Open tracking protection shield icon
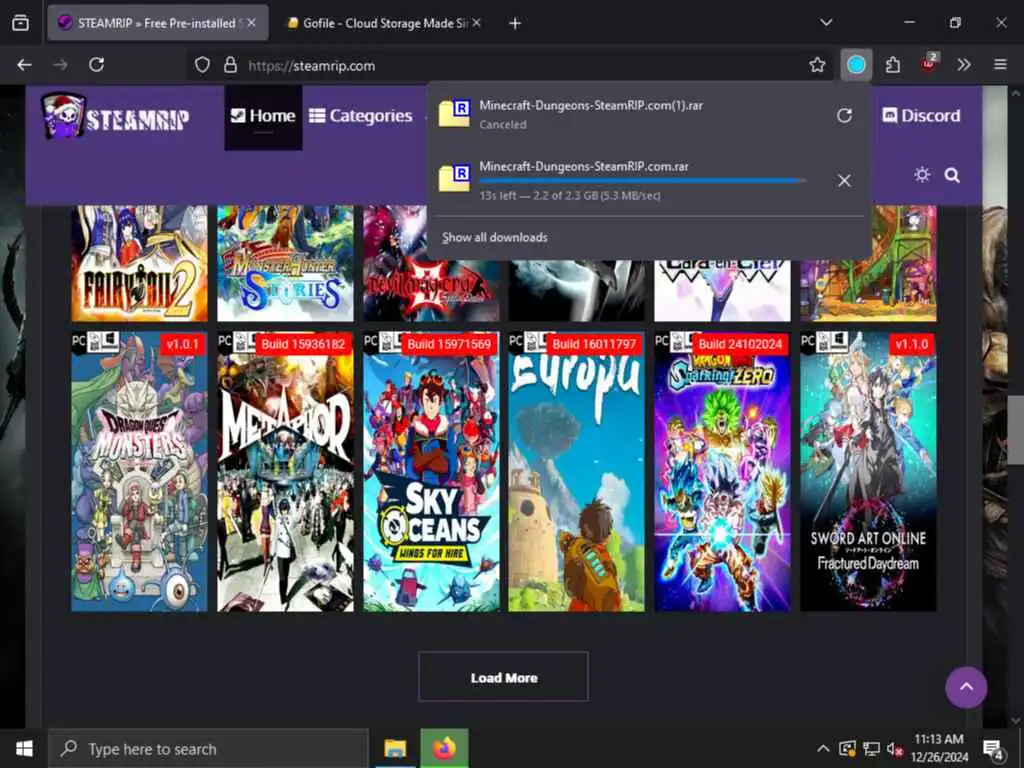The width and height of the screenshot is (1024, 768). [x=202, y=65]
